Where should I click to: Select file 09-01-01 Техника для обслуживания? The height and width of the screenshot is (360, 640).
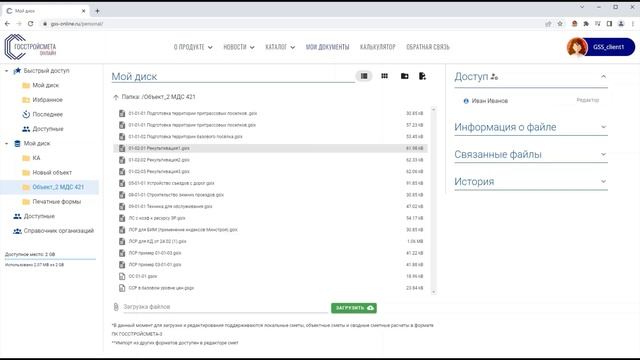270,207
